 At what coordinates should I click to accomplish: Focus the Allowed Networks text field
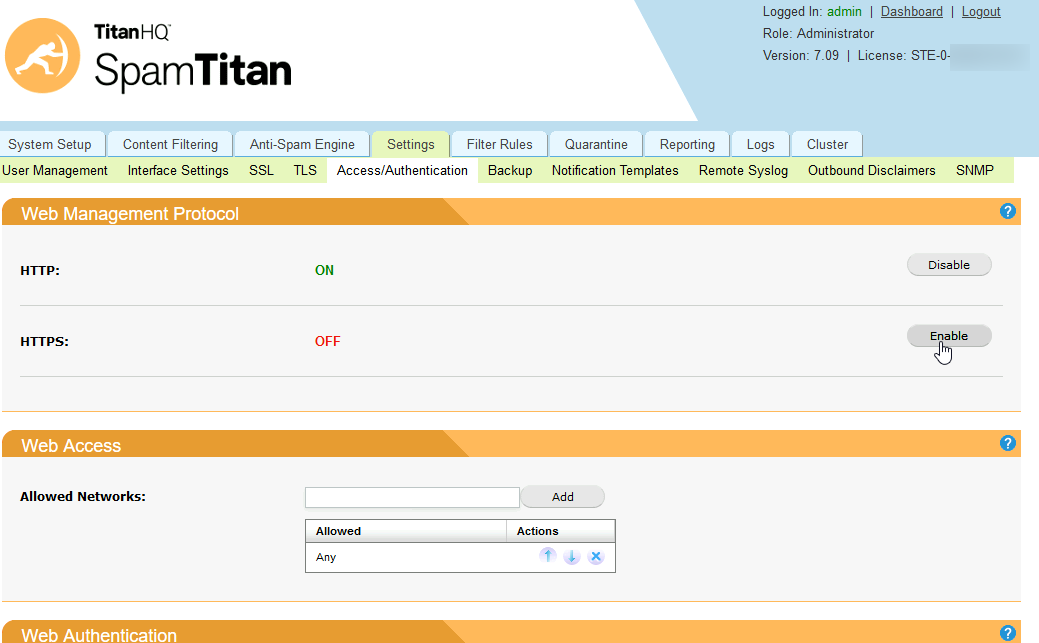point(412,497)
